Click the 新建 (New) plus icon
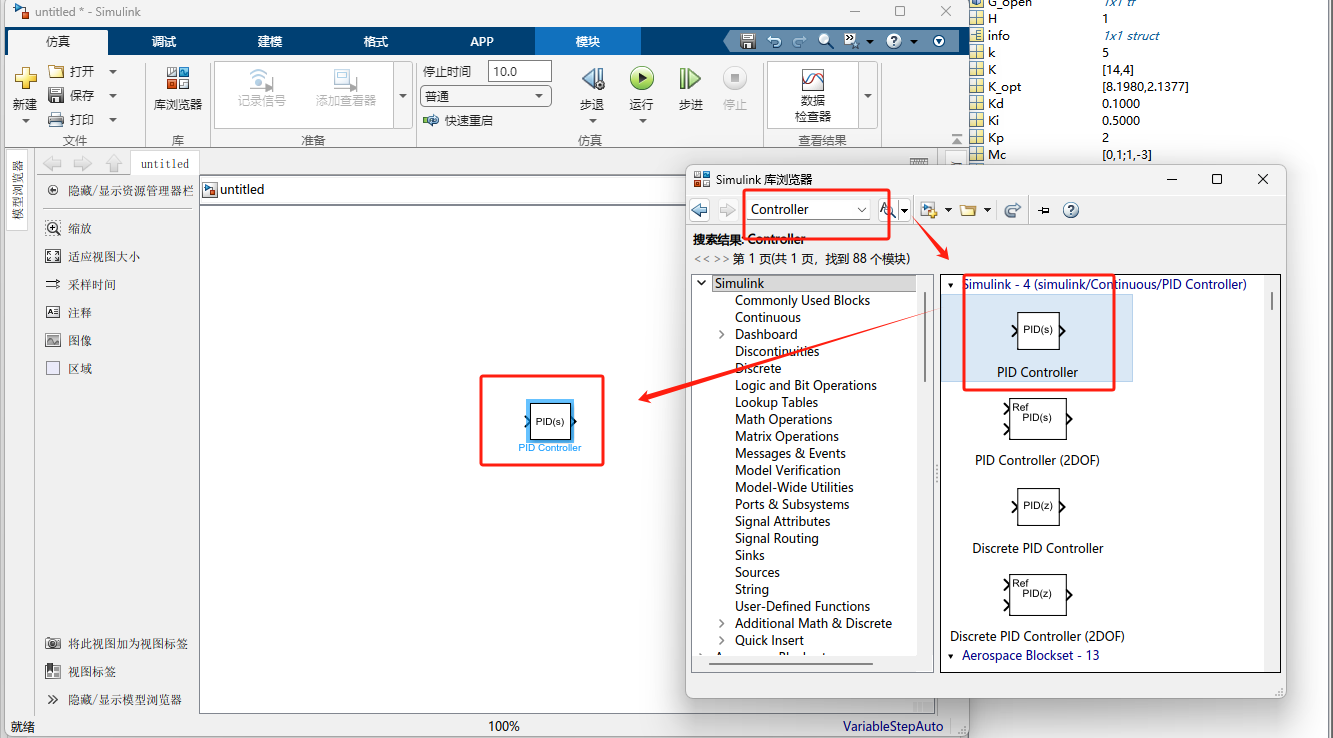 pyautogui.click(x=25, y=78)
